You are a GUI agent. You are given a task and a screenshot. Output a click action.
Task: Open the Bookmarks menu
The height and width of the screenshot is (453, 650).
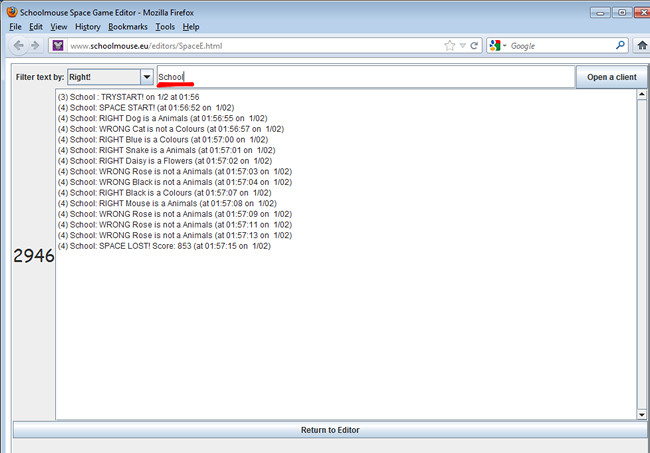point(127,26)
